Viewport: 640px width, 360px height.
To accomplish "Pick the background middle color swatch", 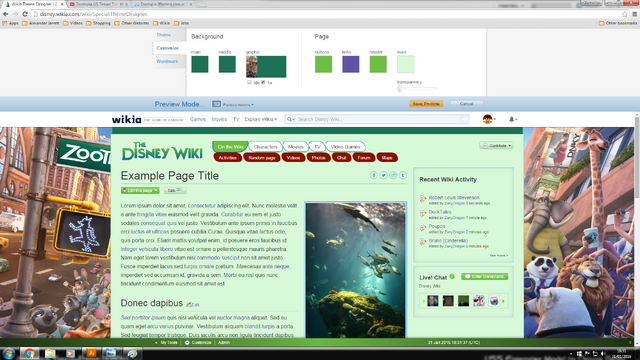I will pos(227,64).
